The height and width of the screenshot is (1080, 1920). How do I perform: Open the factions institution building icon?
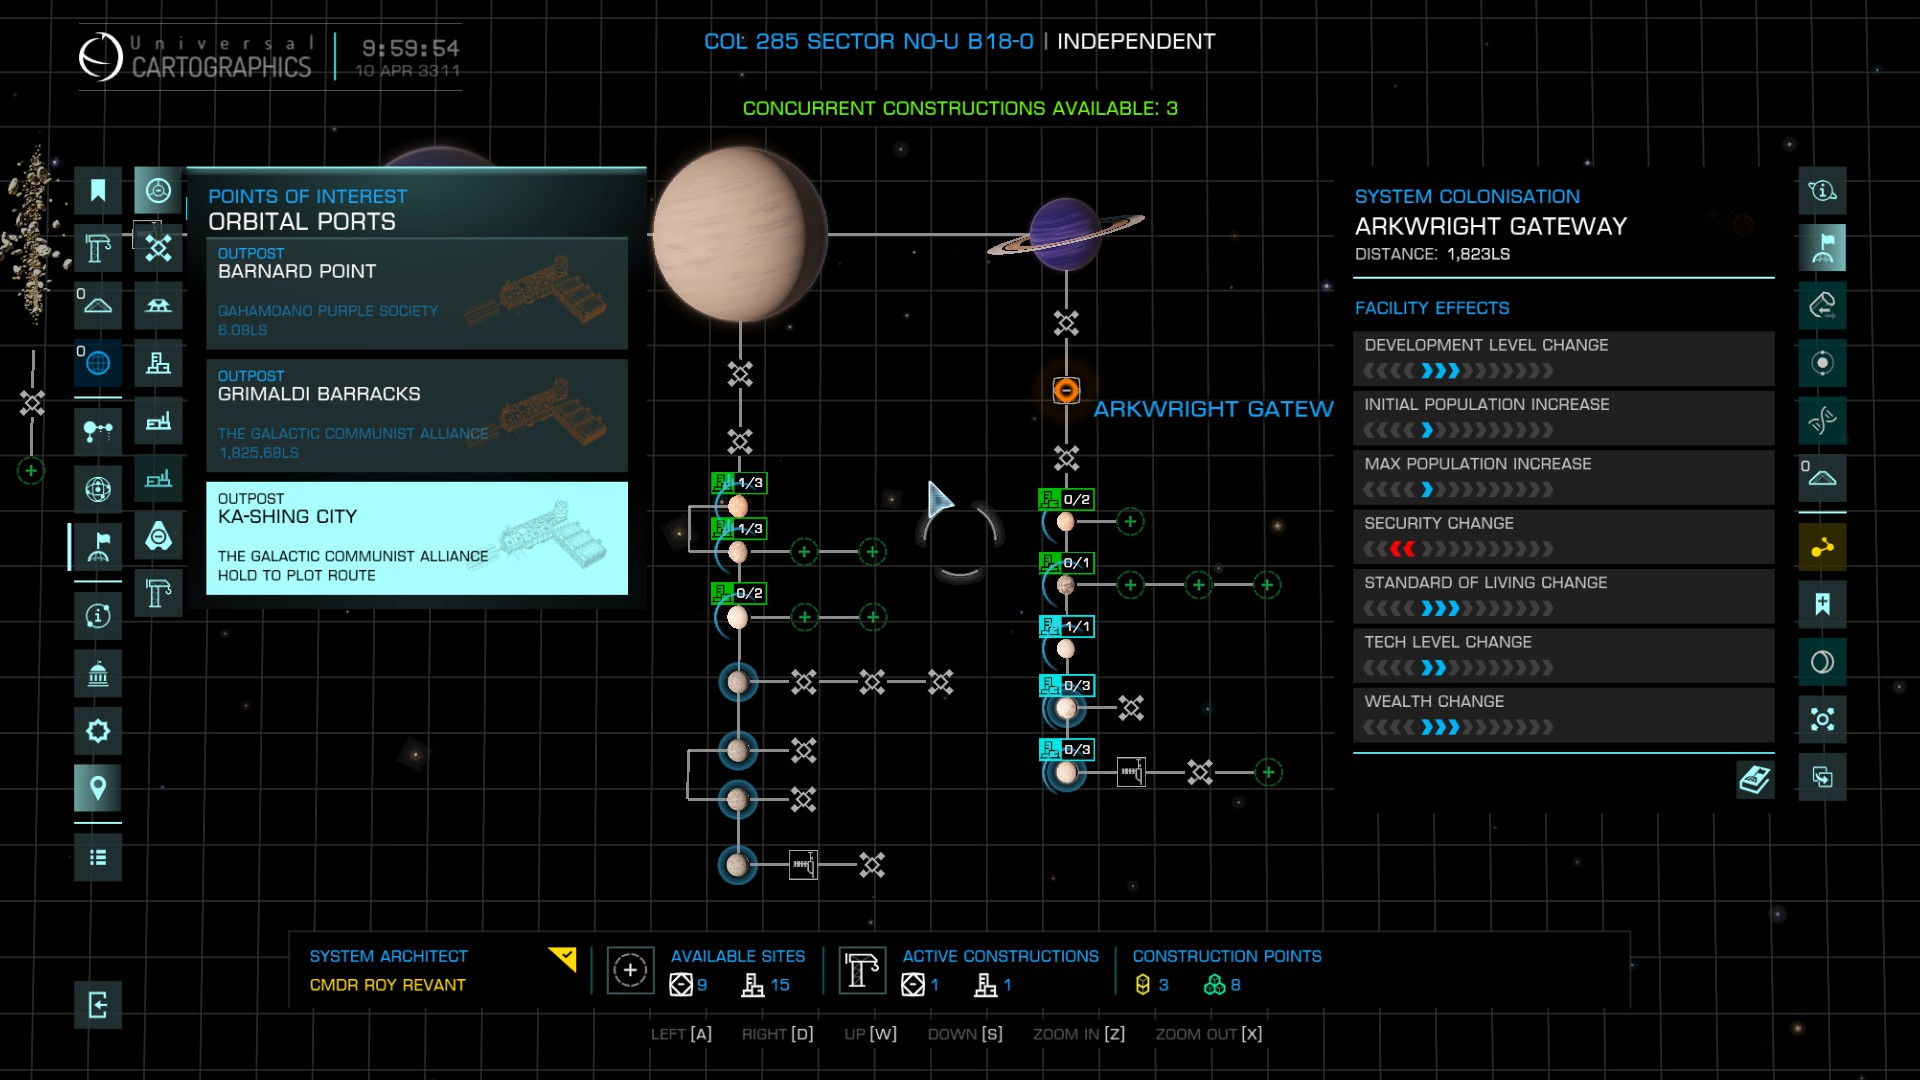pos(98,673)
